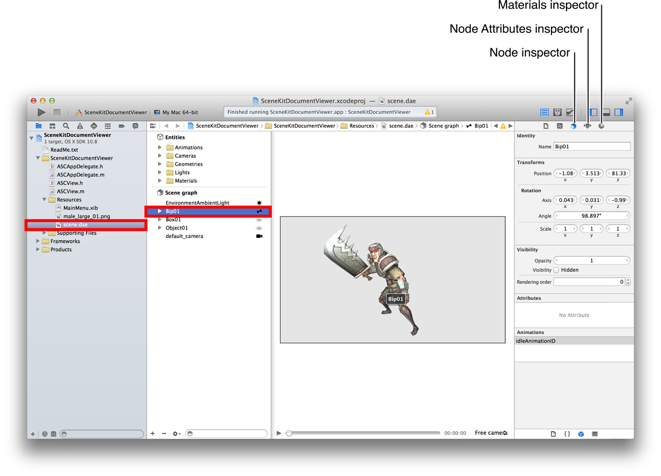The image size is (661, 476).
Task: Expand the Object01 node
Action: (160, 228)
